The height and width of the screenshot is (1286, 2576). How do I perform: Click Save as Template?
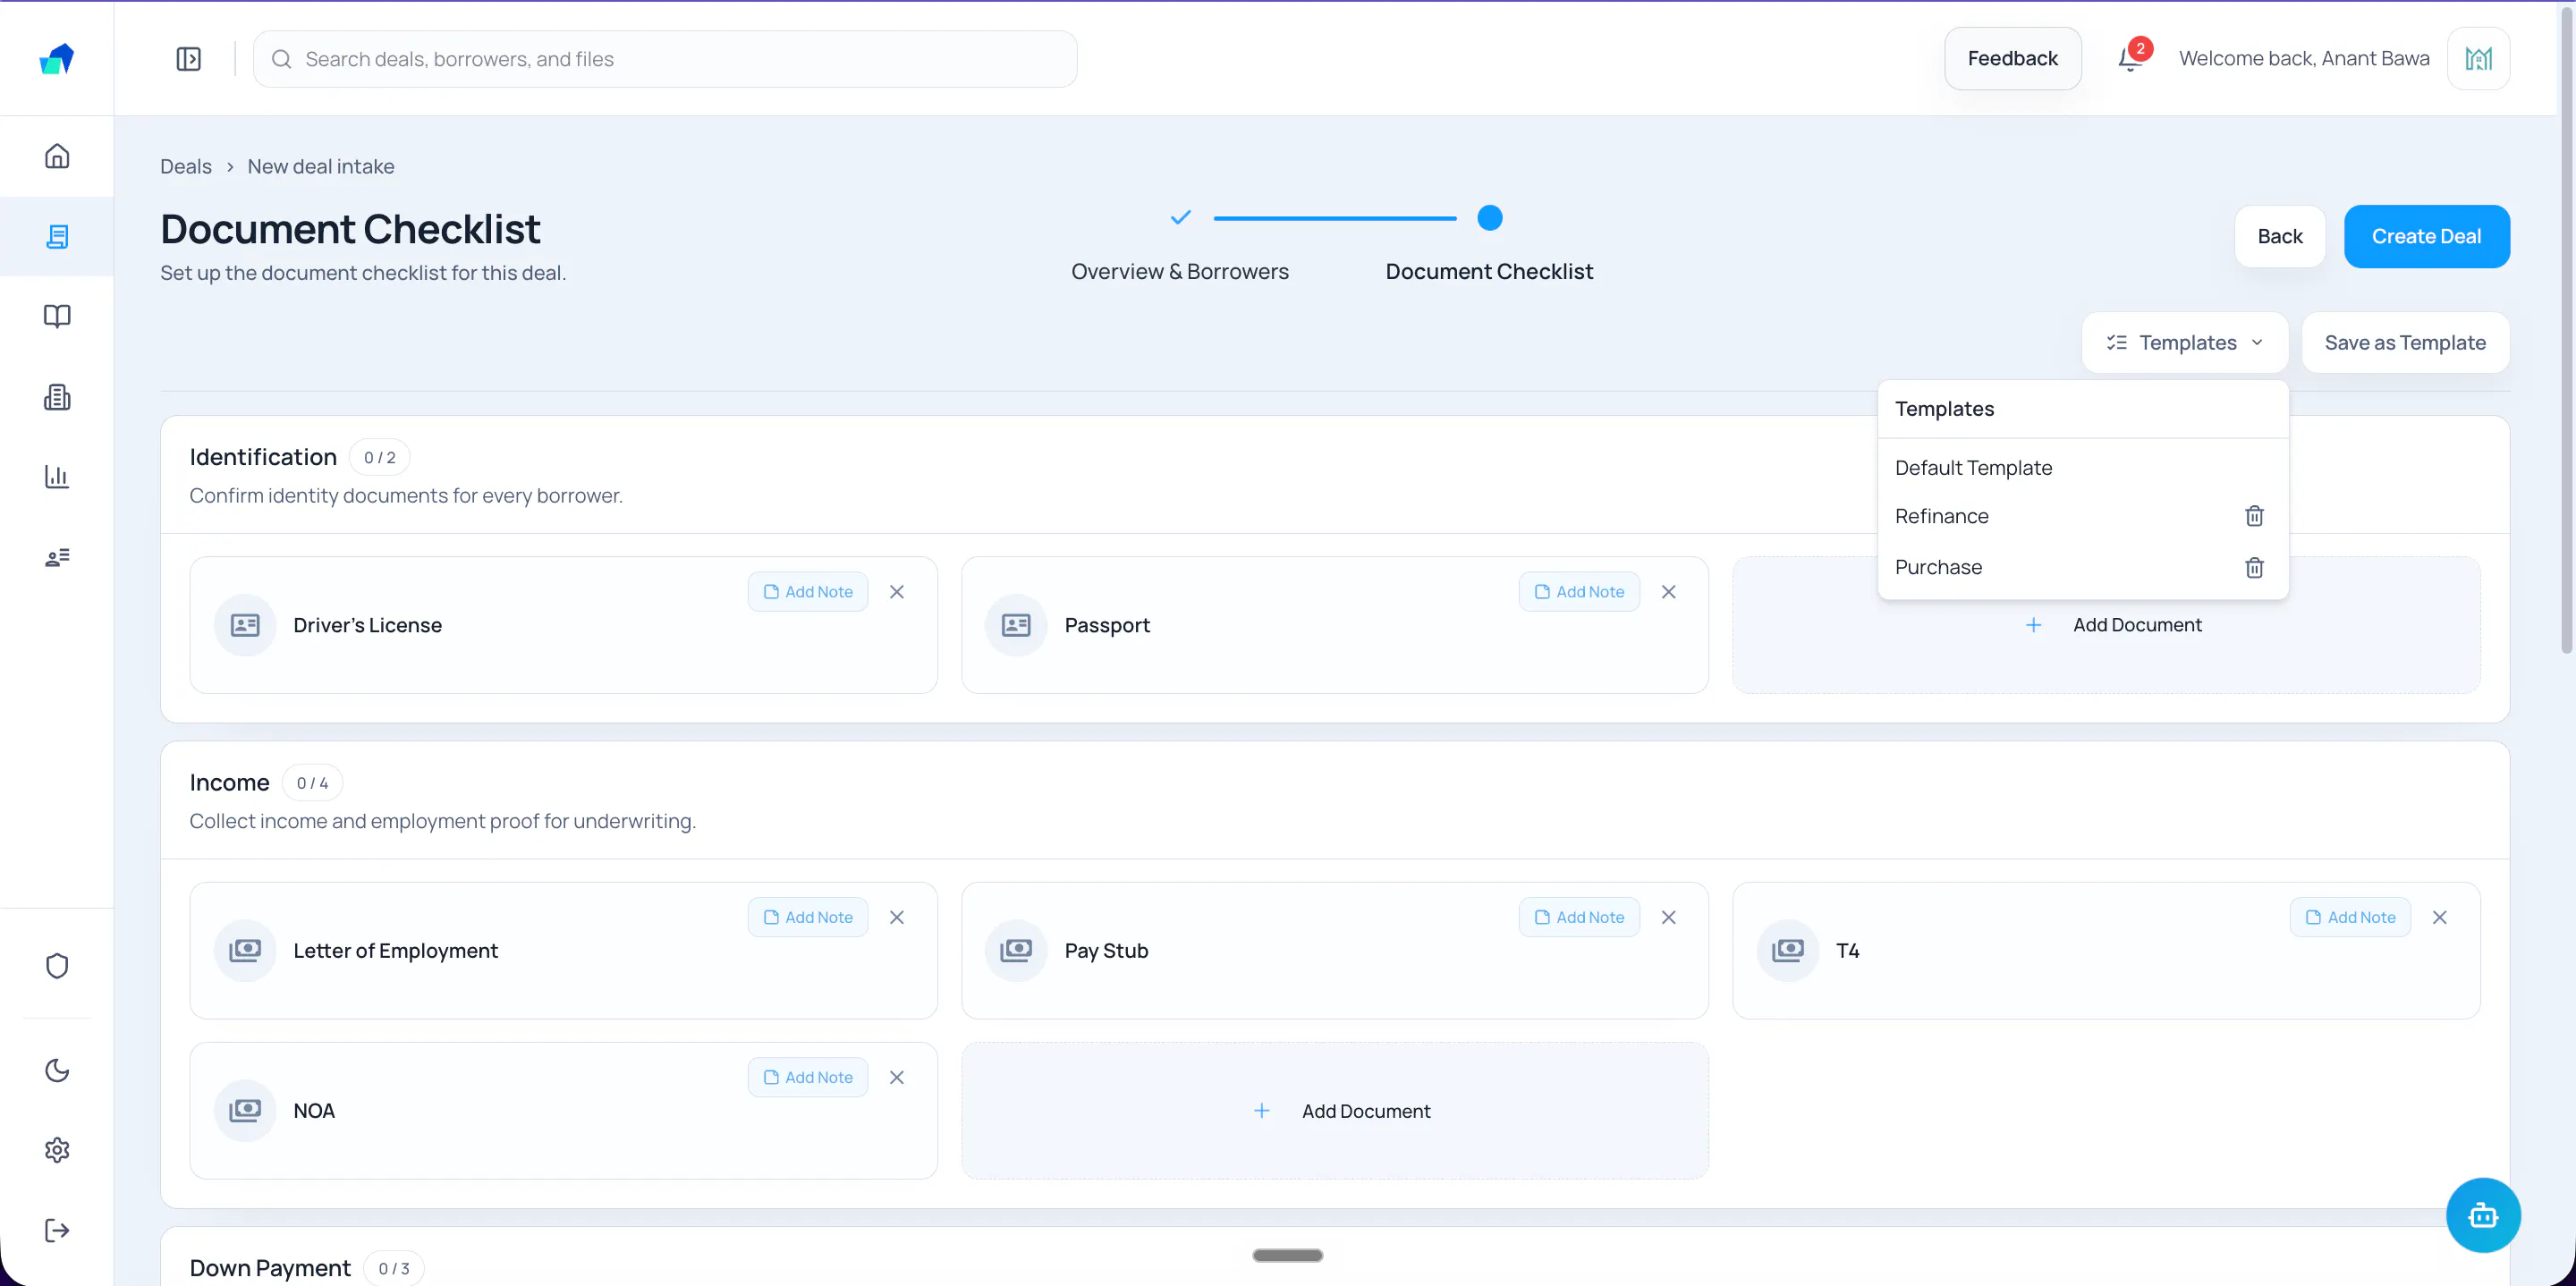tap(2406, 343)
